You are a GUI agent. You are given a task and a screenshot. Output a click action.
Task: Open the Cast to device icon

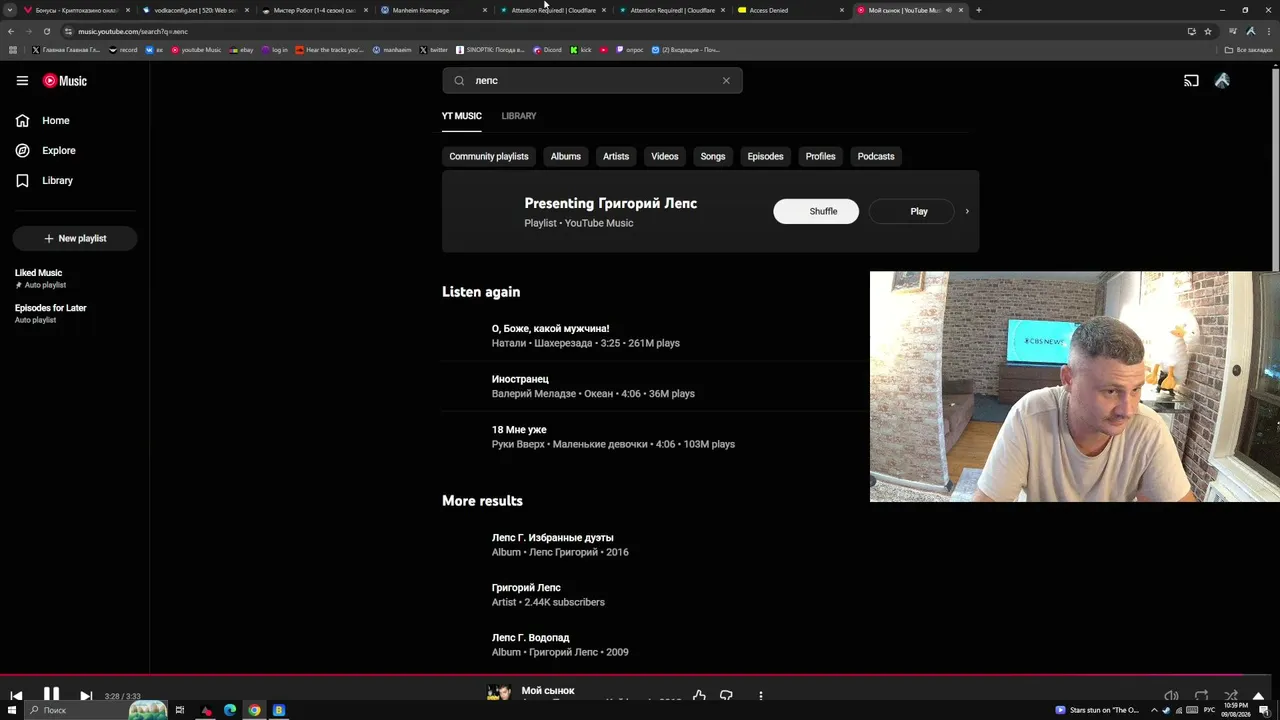coord(1191,81)
